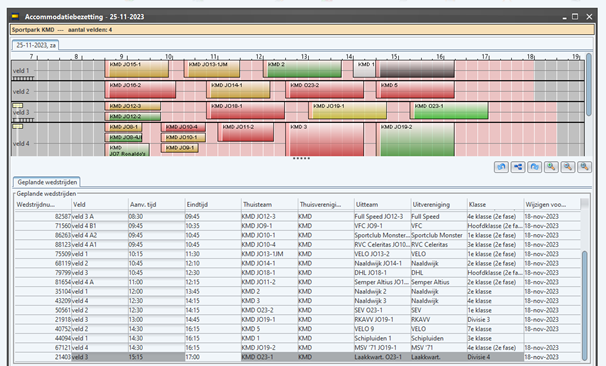Select the KMD JO19-2 block on veld 4
This screenshot has width=606, height=366.
pyautogui.click(x=415, y=140)
